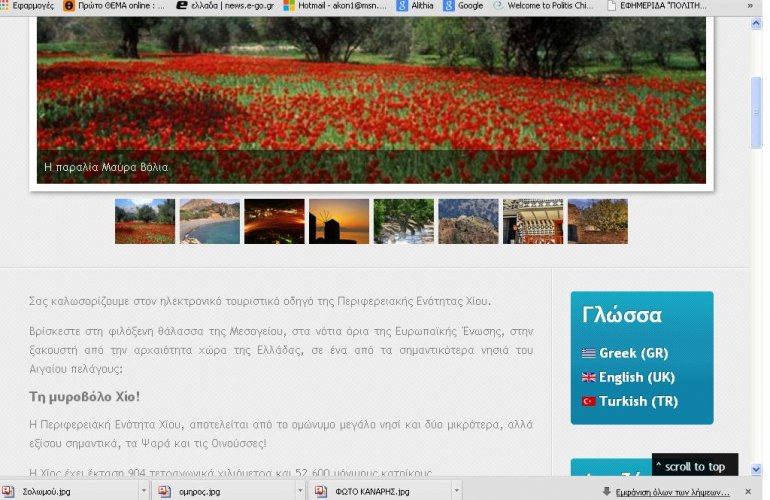
Task: Open ελλάδα news.e-go.gr bookmark
Action: 227,6
